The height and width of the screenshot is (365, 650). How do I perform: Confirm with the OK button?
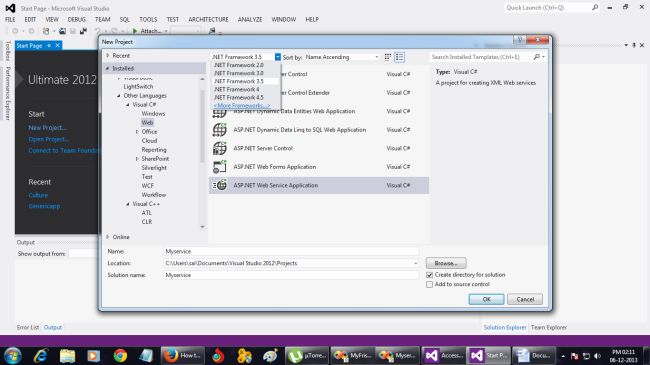[x=486, y=299]
